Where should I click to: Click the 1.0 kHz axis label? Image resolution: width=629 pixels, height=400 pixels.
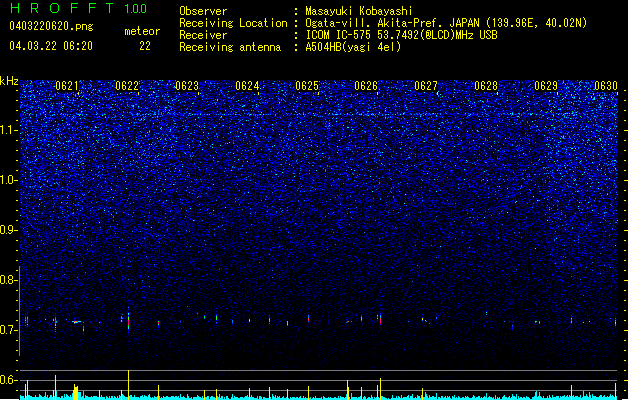click(9, 181)
